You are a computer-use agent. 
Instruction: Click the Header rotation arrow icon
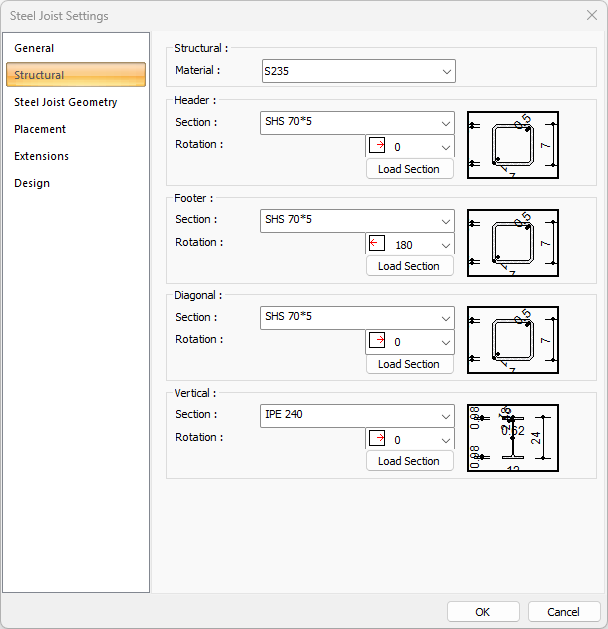point(378,146)
